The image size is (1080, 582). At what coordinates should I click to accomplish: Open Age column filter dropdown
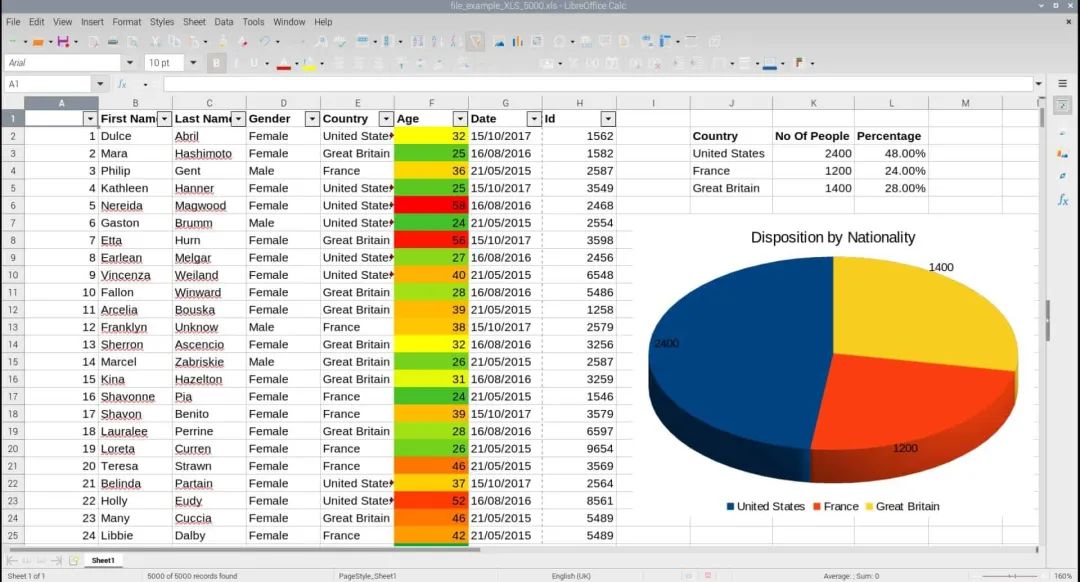[460, 118]
